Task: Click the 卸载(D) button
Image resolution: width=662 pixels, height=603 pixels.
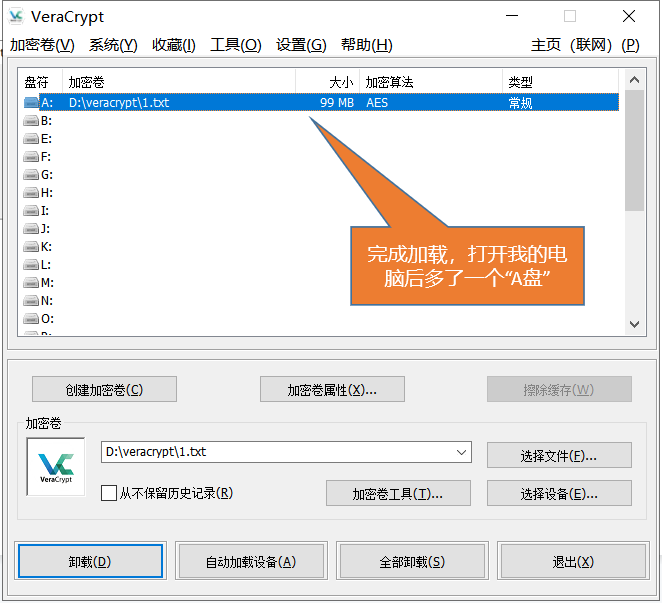Action: pyautogui.click(x=90, y=561)
